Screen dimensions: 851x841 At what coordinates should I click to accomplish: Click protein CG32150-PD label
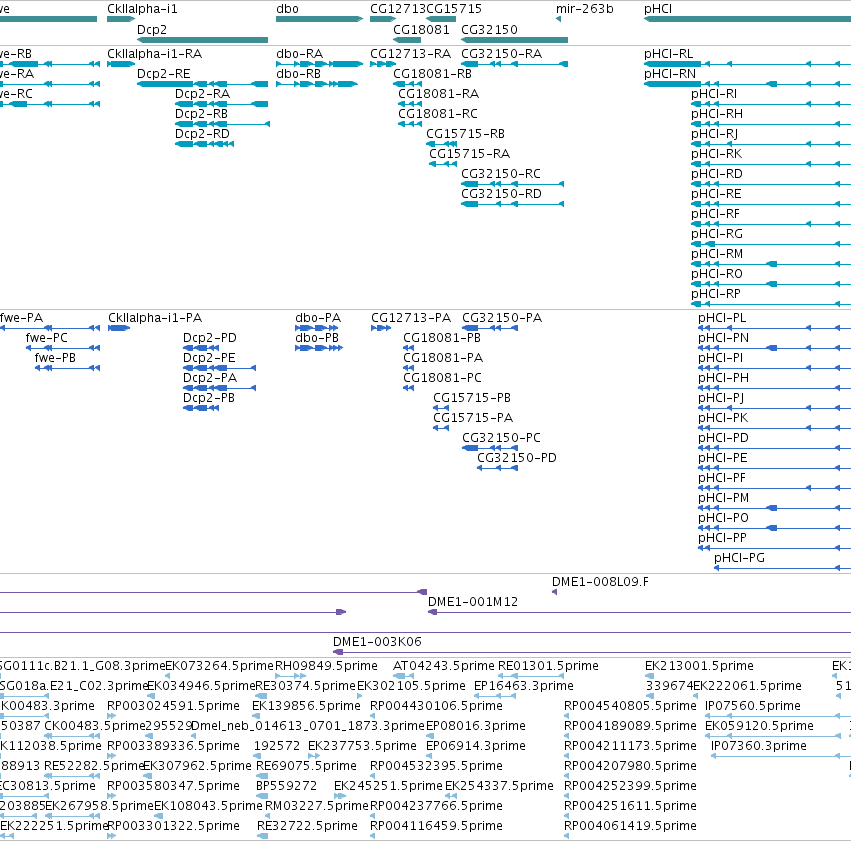pyautogui.click(x=517, y=458)
